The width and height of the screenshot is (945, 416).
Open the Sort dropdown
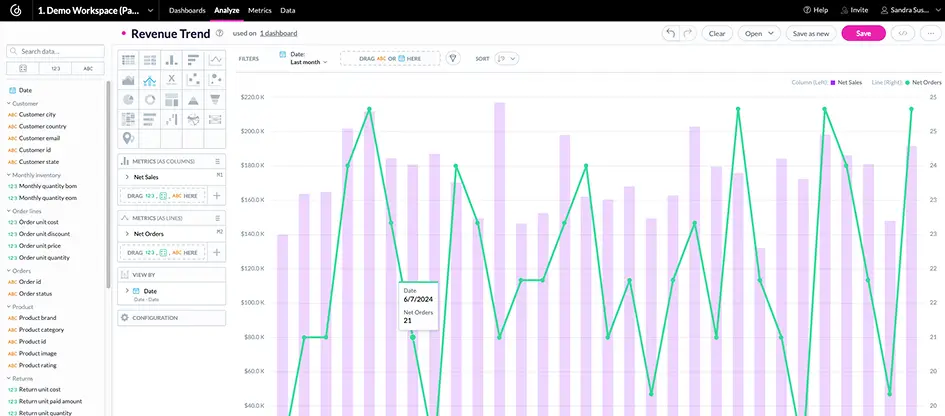tap(506, 58)
